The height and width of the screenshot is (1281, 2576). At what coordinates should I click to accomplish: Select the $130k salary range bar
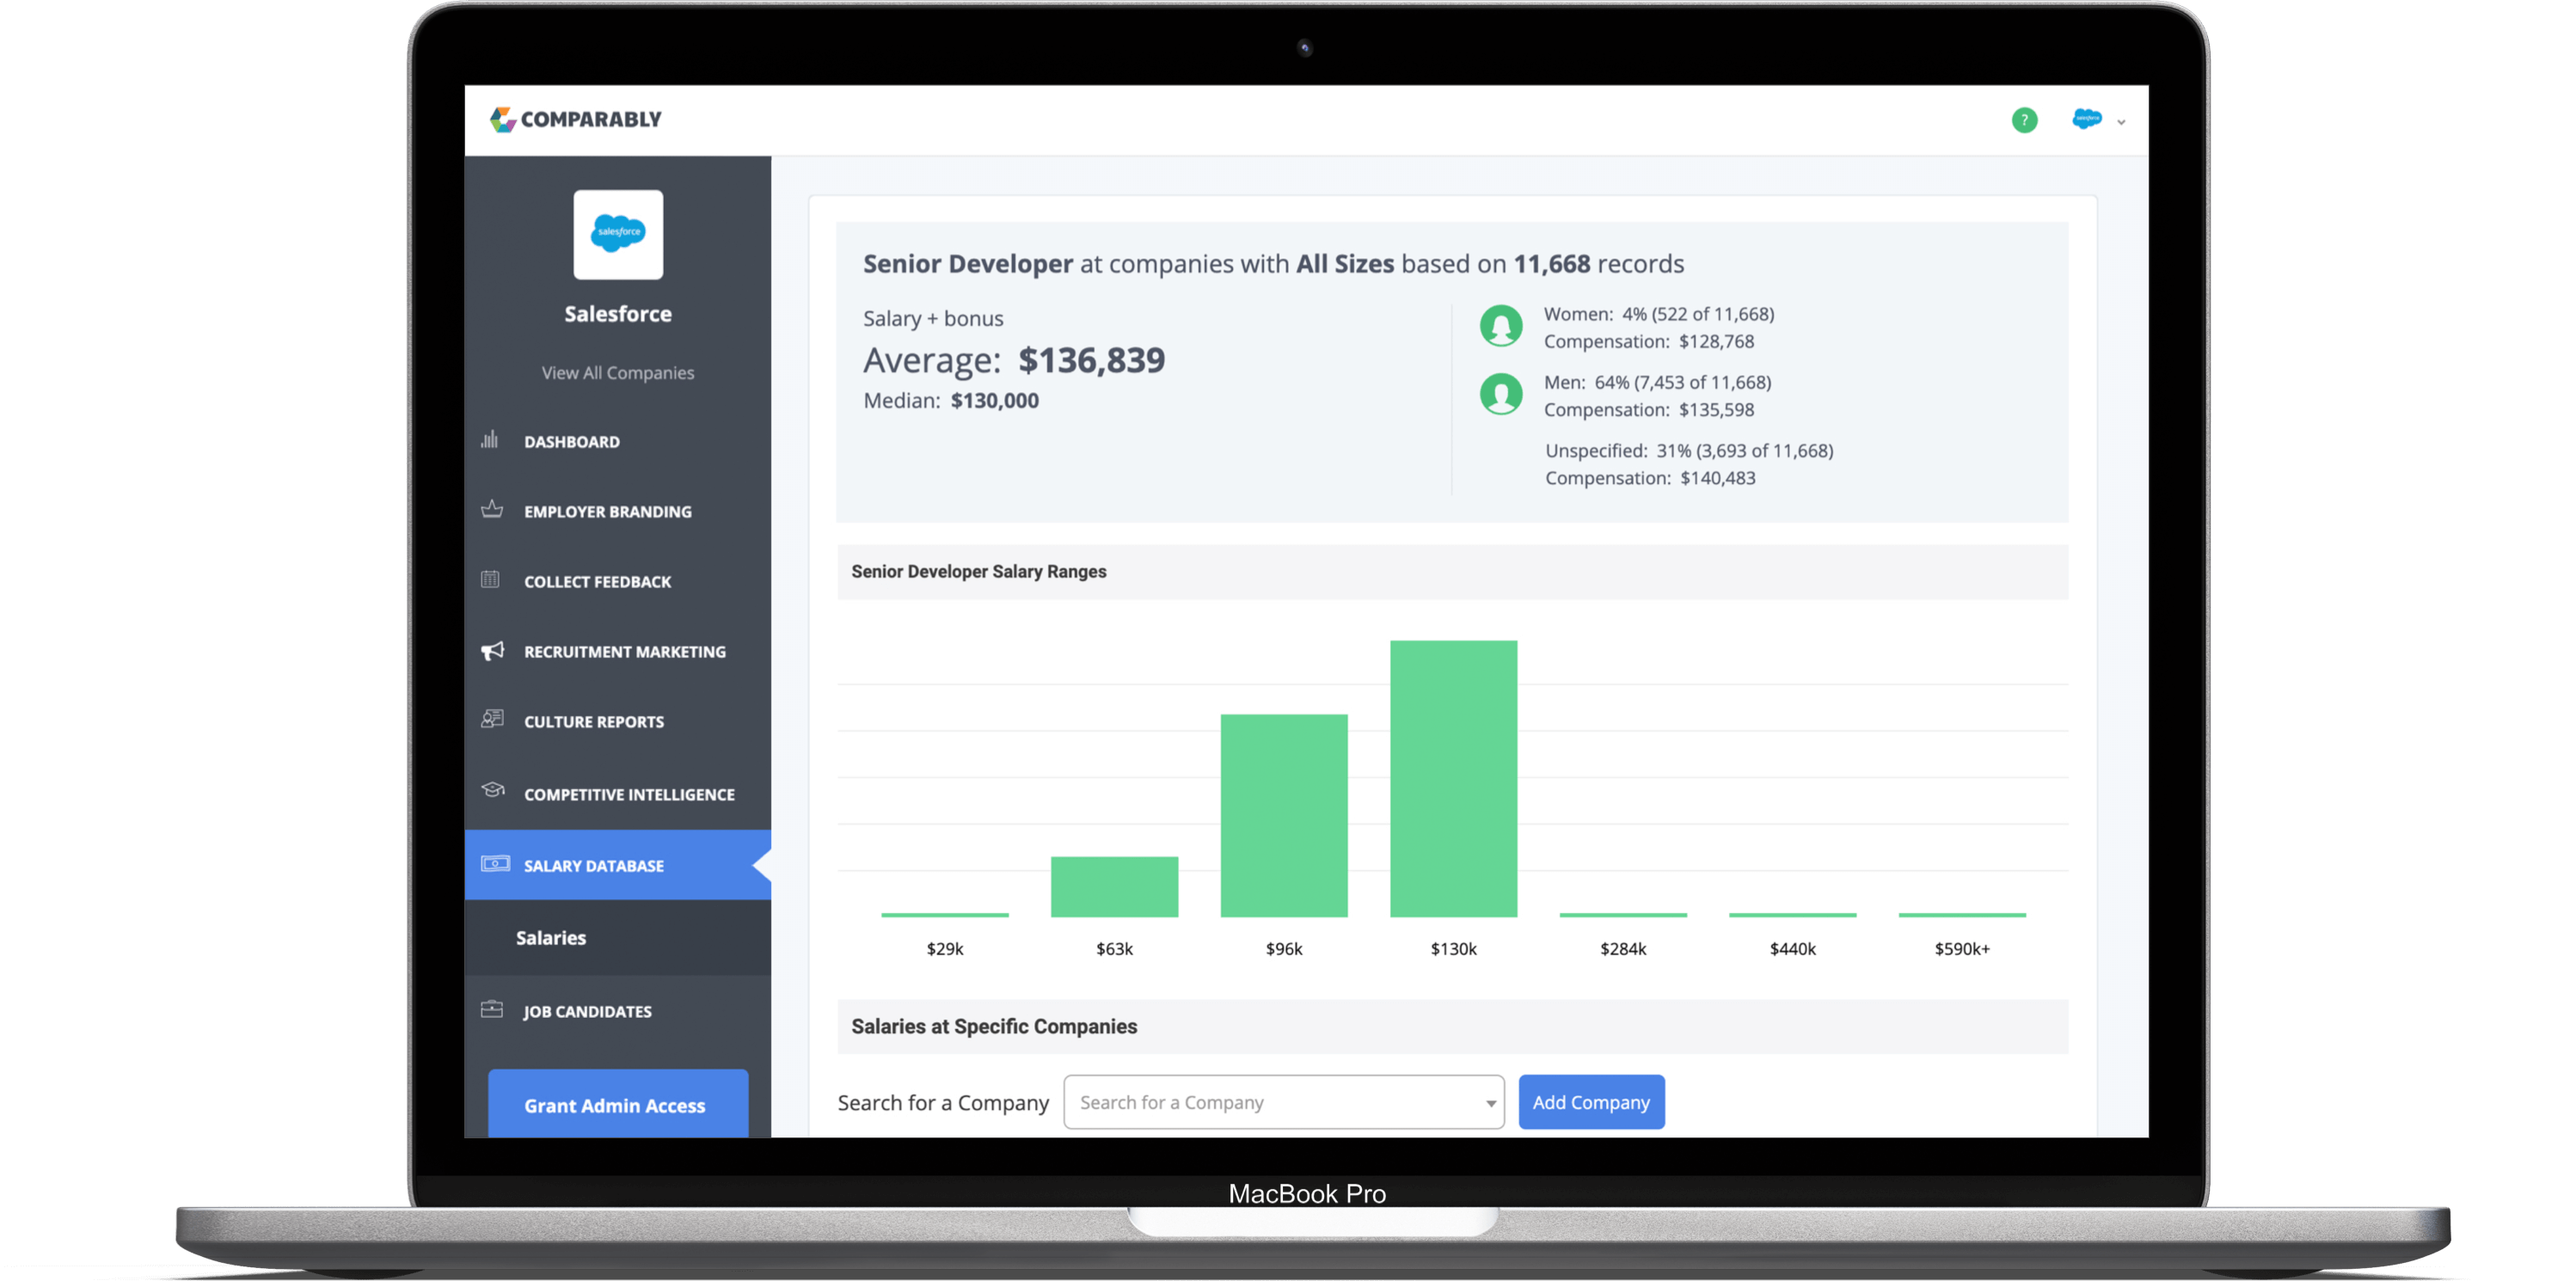coord(1452,780)
